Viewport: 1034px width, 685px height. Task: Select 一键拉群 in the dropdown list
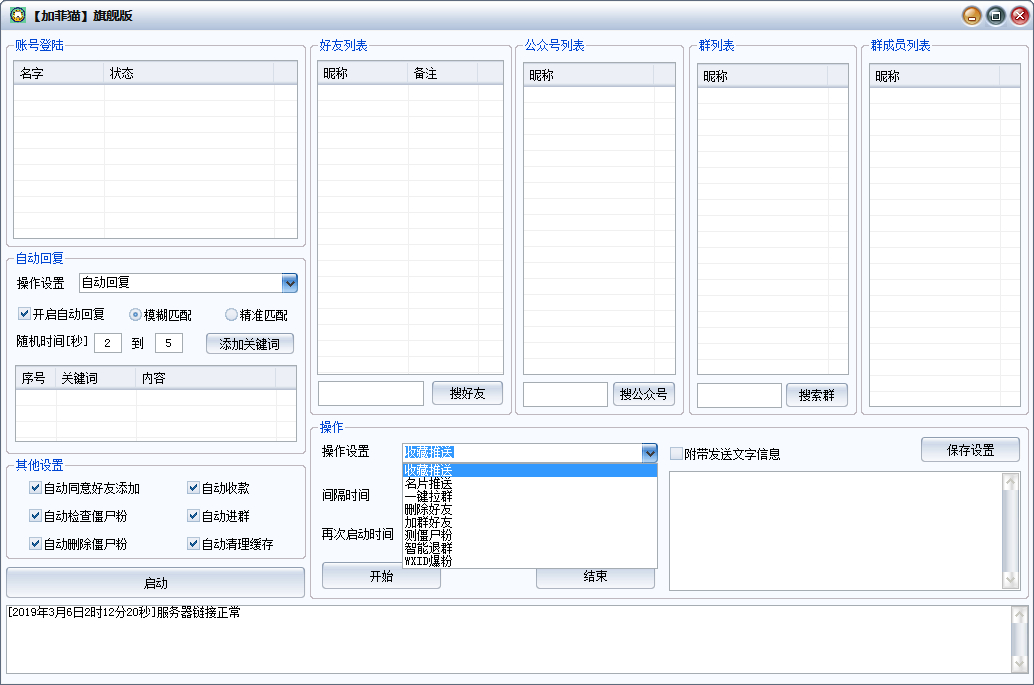point(428,497)
